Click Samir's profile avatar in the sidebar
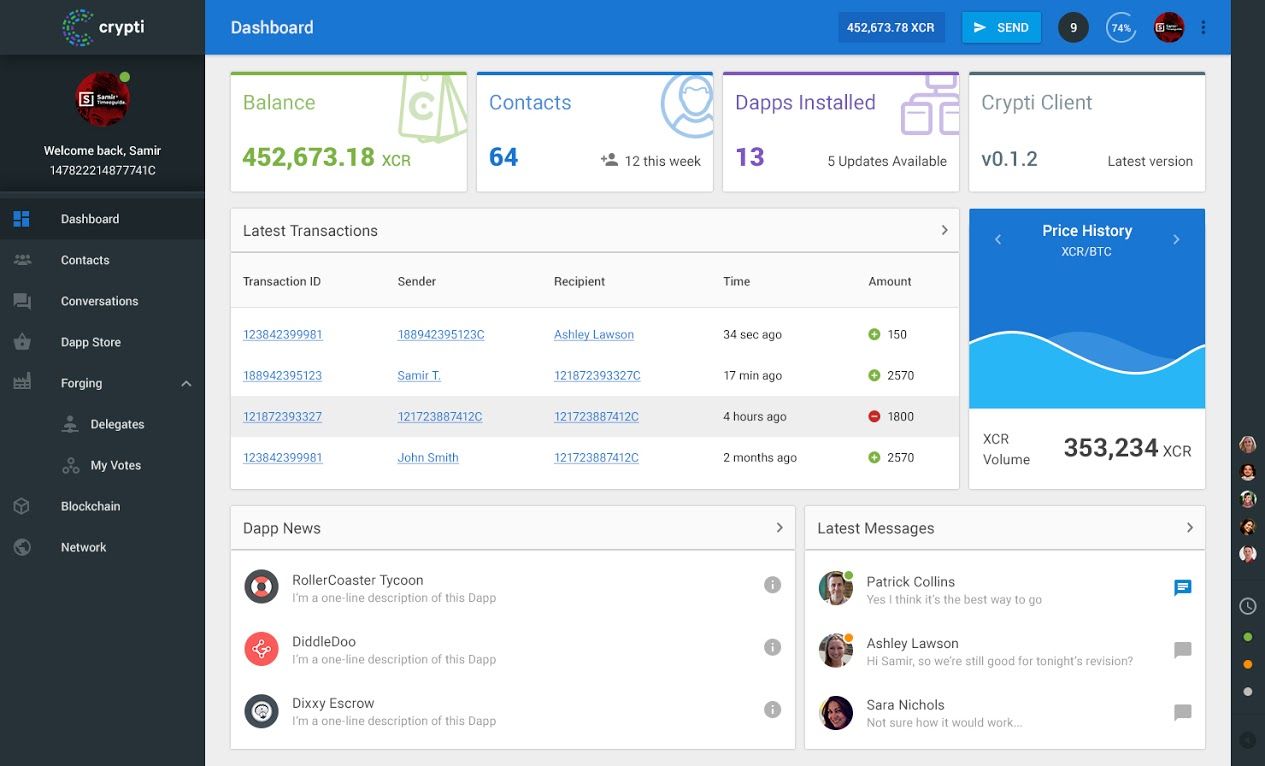 (101, 97)
